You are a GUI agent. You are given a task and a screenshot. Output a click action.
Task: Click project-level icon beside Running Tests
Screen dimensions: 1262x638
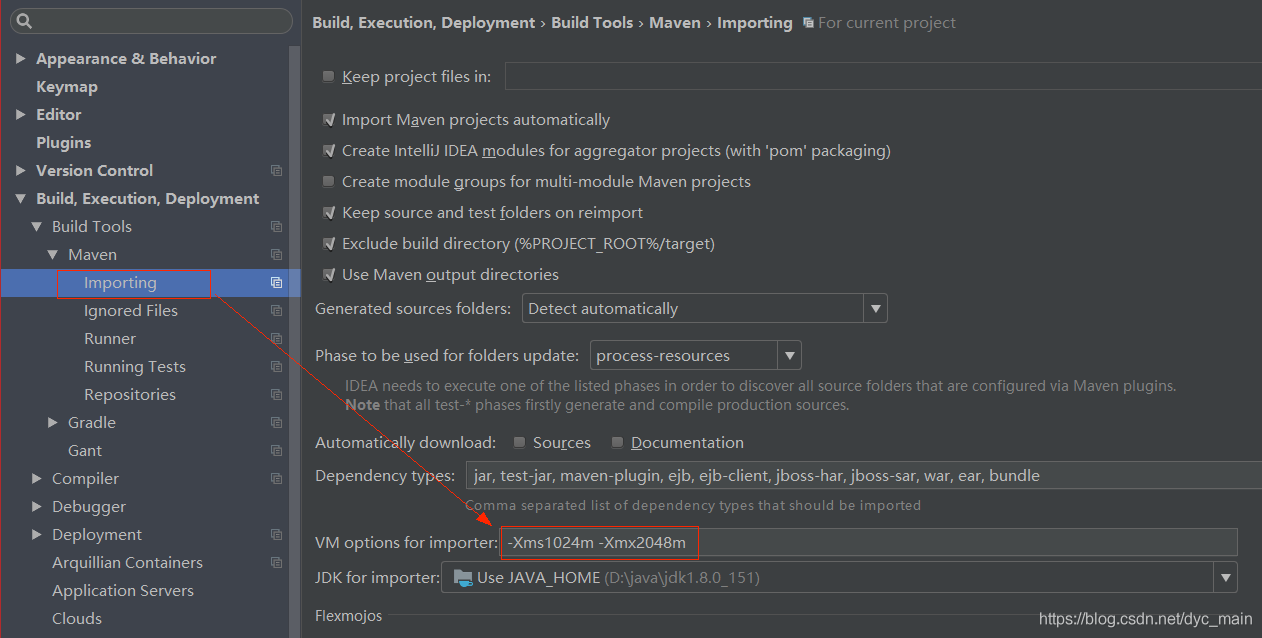click(276, 367)
